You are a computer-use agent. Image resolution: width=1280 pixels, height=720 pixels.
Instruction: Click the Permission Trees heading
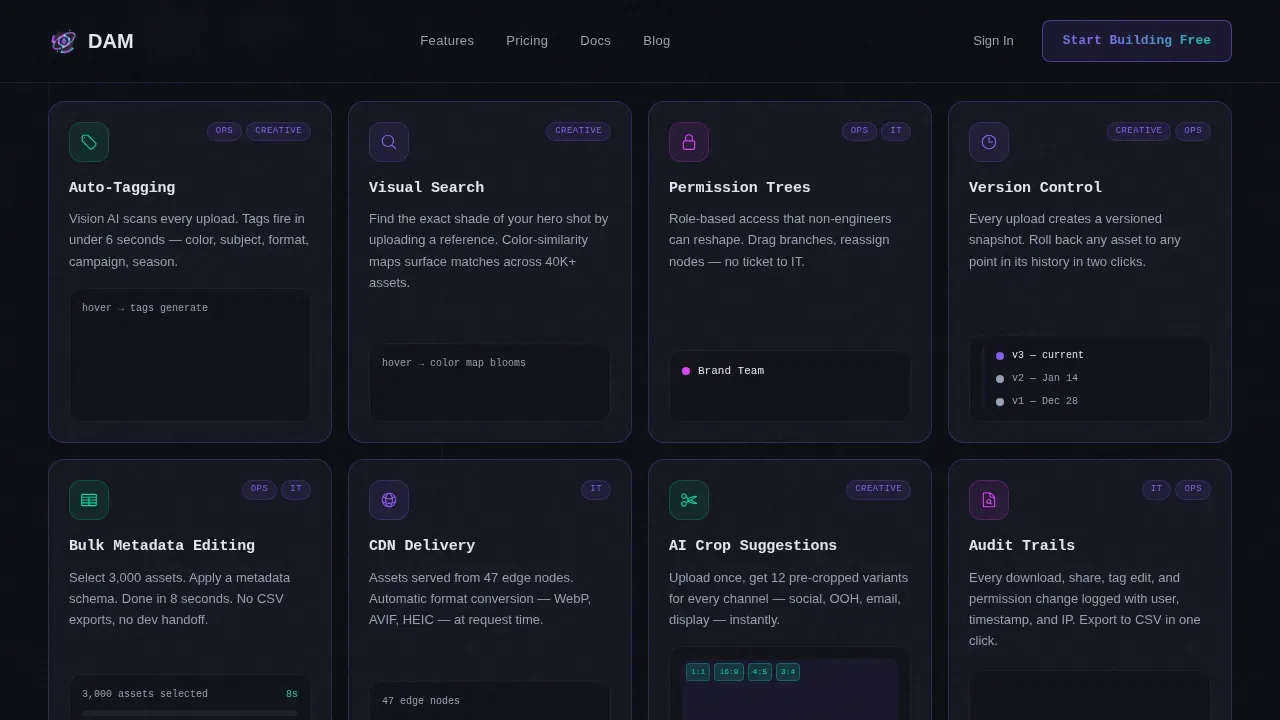click(x=740, y=188)
